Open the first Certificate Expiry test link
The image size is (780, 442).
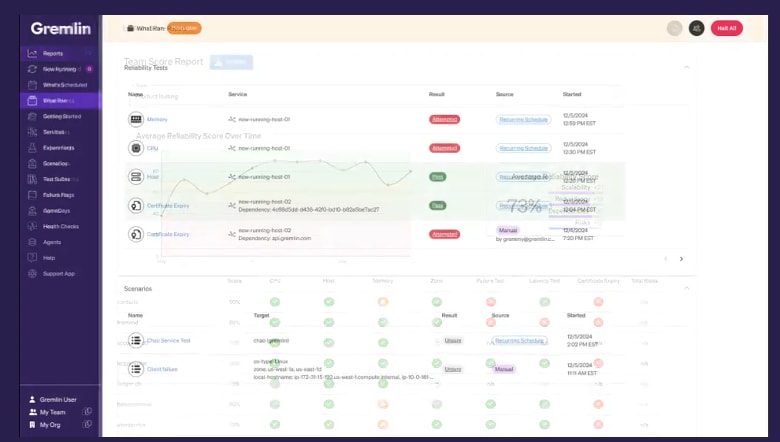click(168, 205)
